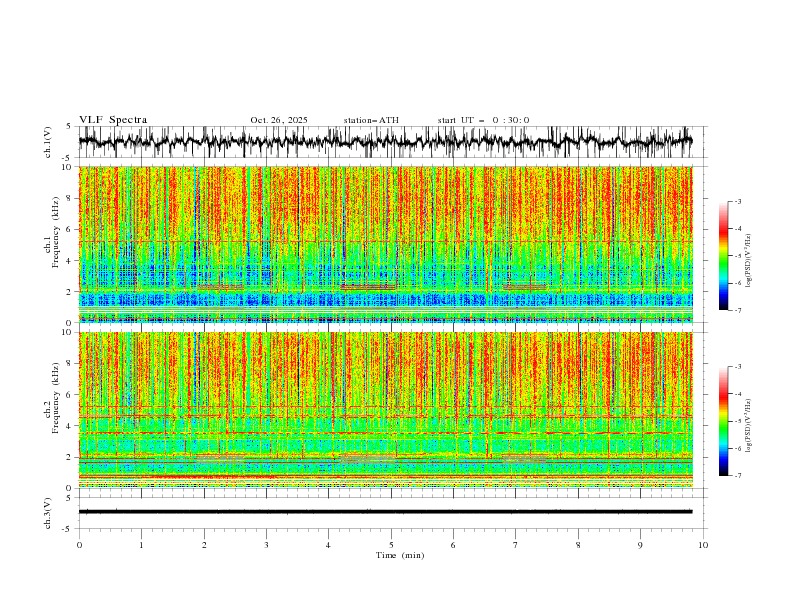Click the ch.3 flat voltage trace
The height and width of the screenshot is (612, 792).
coord(385,512)
